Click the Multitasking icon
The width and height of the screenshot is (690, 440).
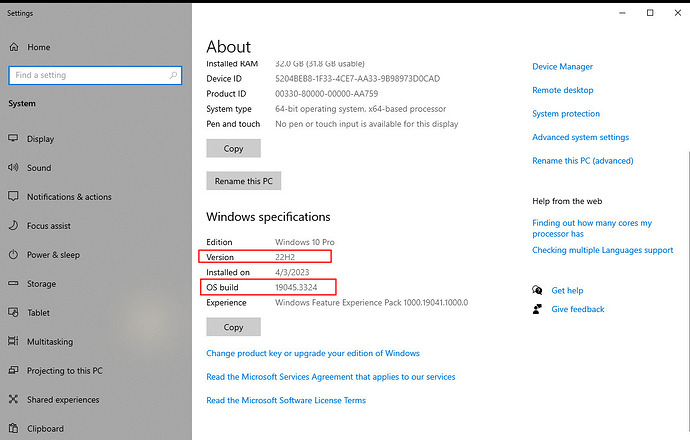(x=13, y=341)
